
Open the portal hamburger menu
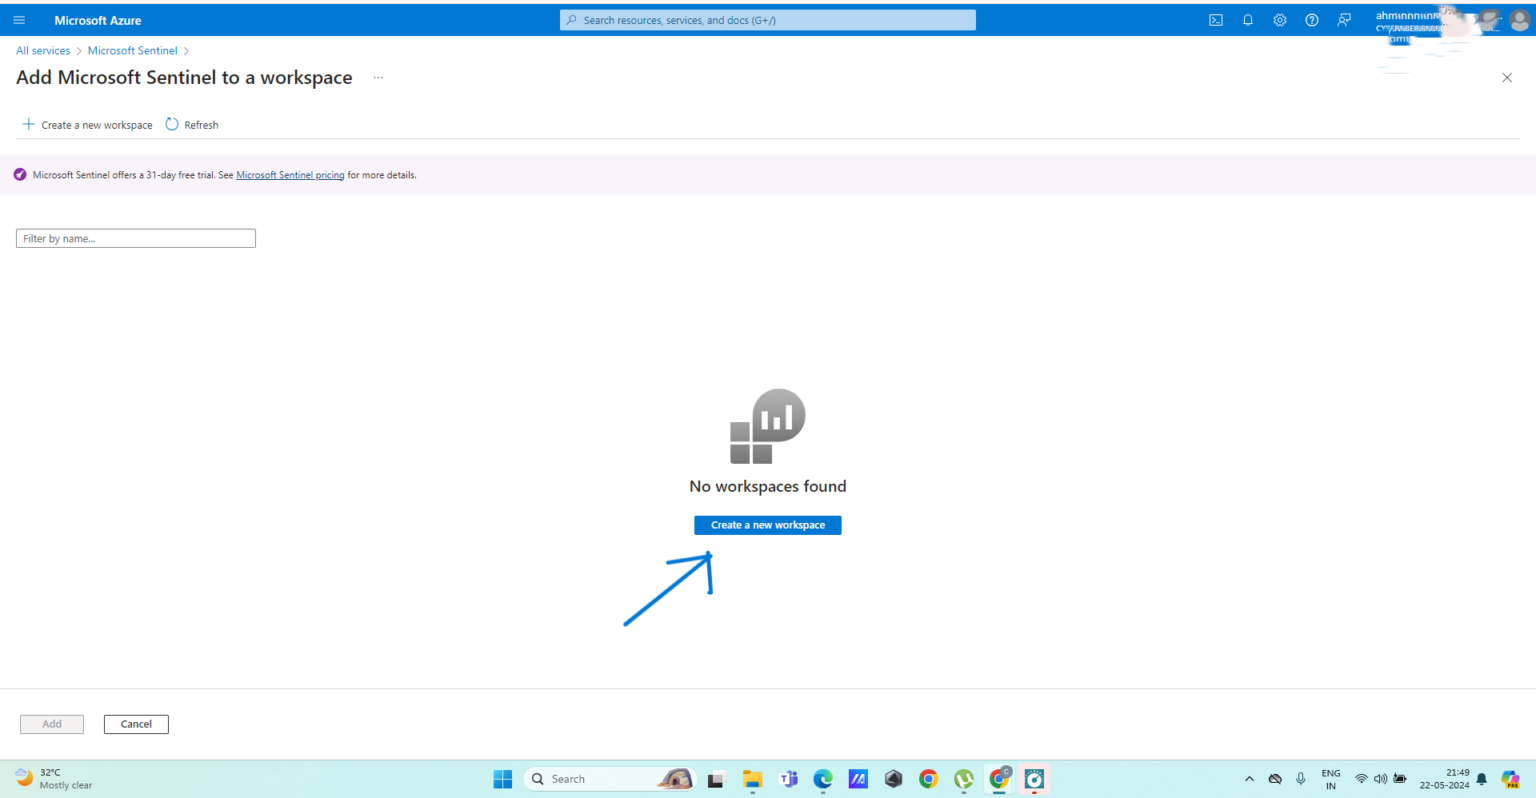click(x=19, y=20)
